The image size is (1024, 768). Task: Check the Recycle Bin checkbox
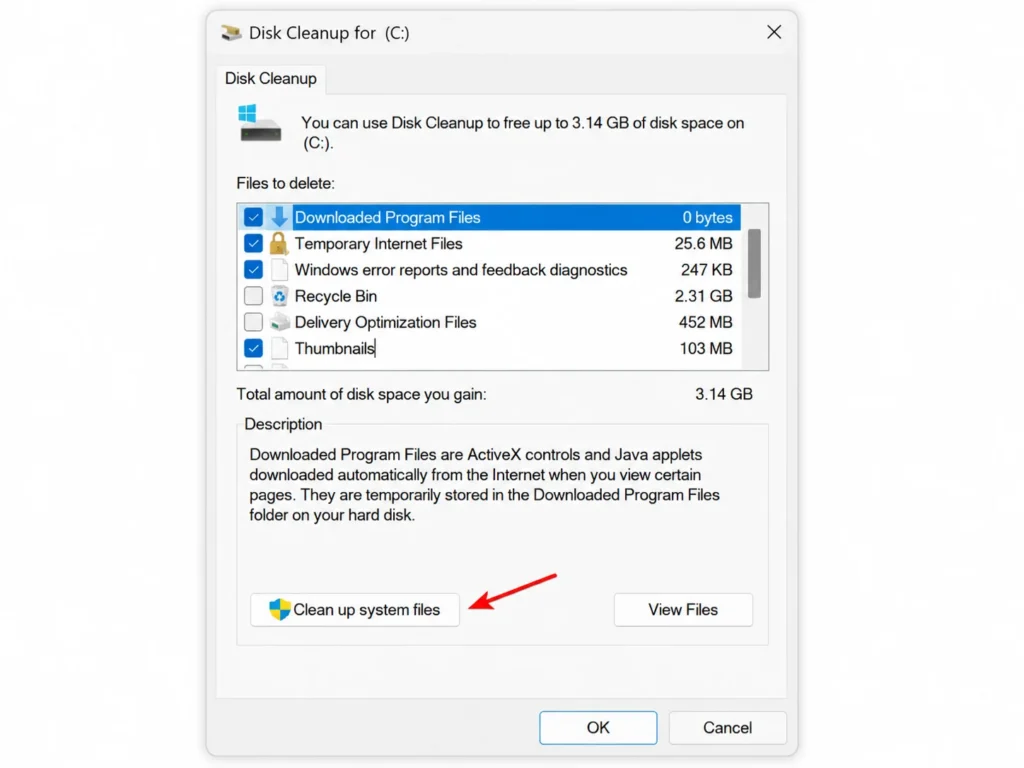(253, 296)
